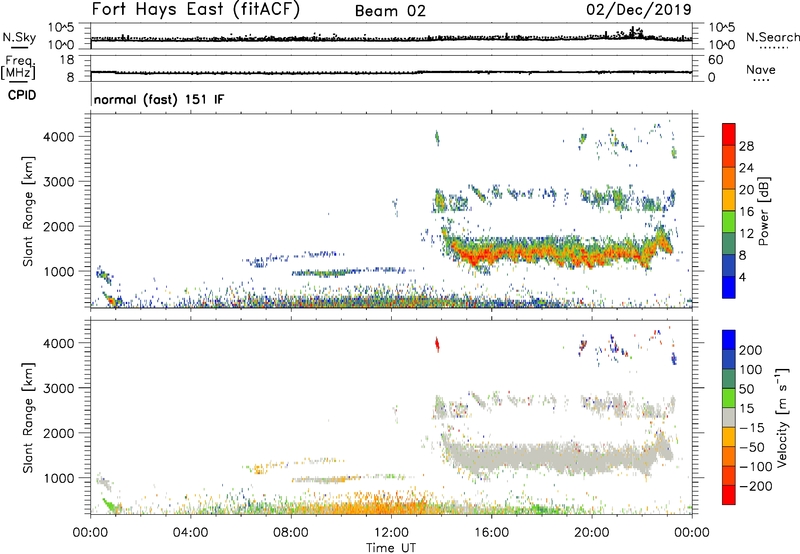
Task: Select the 50 label on velocity colorbar
Action: click(746, 389)
